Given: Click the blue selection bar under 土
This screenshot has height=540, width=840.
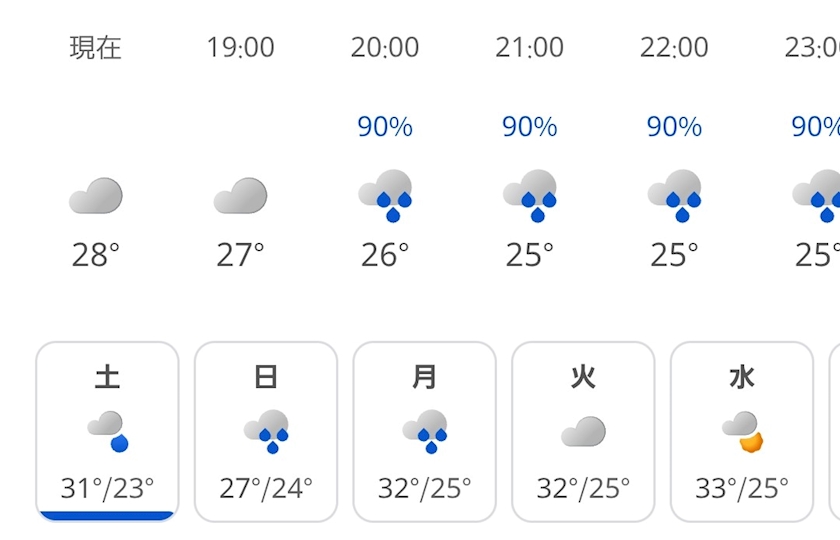Looking at the screenshot, I should [107, 516].
